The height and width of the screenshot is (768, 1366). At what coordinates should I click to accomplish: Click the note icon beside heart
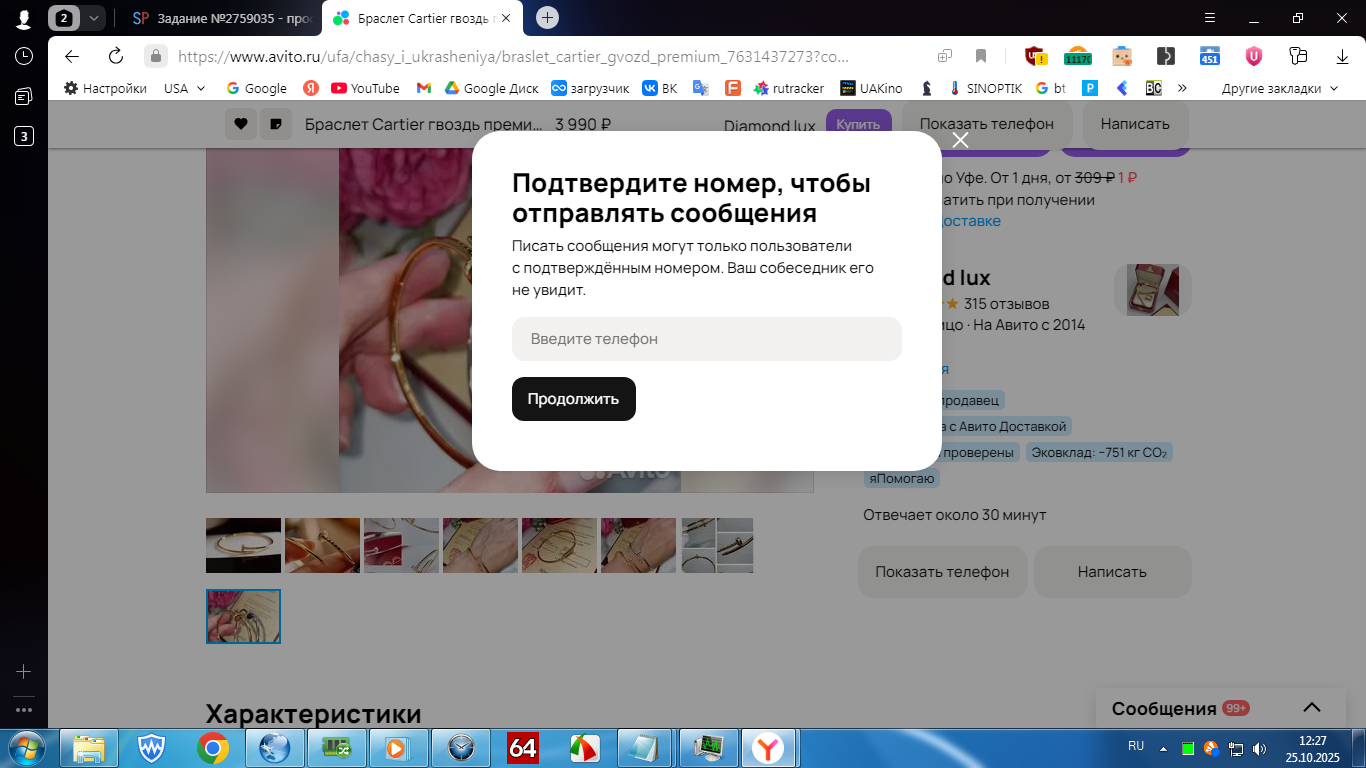[x=275, y=124]
